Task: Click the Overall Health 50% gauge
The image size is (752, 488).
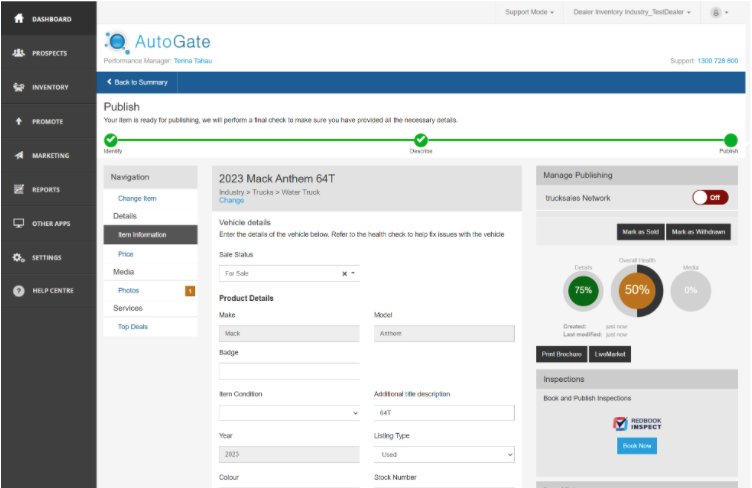Action: coord(636,291)
